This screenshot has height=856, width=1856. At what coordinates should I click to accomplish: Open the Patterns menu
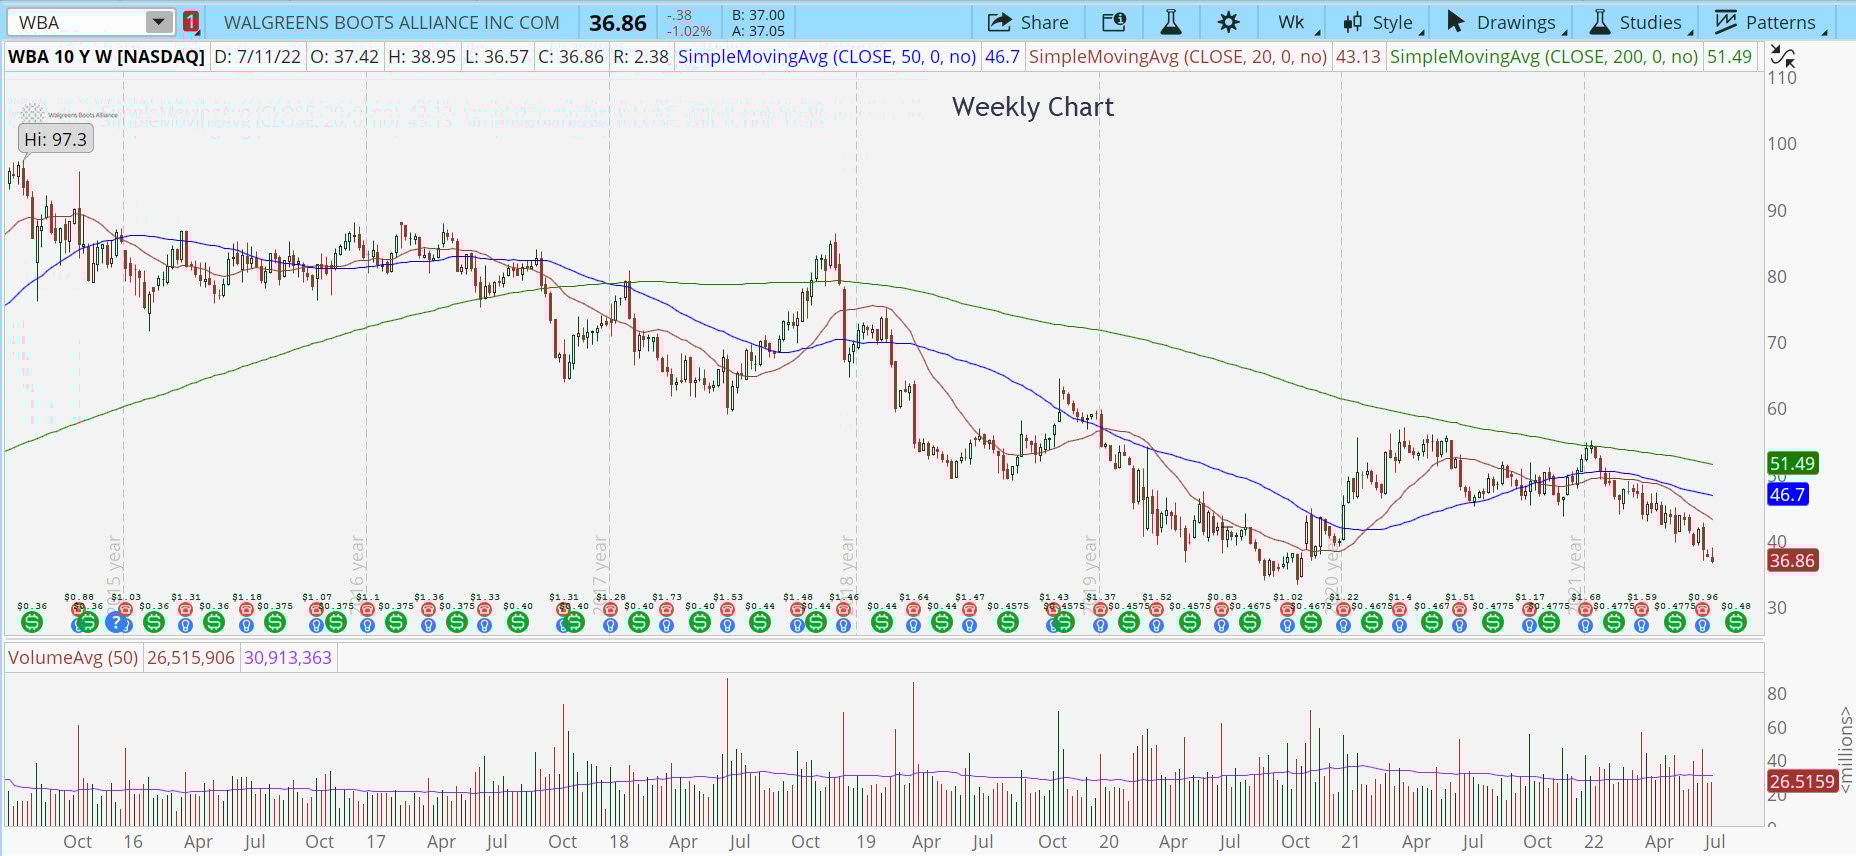(1770, 22)
